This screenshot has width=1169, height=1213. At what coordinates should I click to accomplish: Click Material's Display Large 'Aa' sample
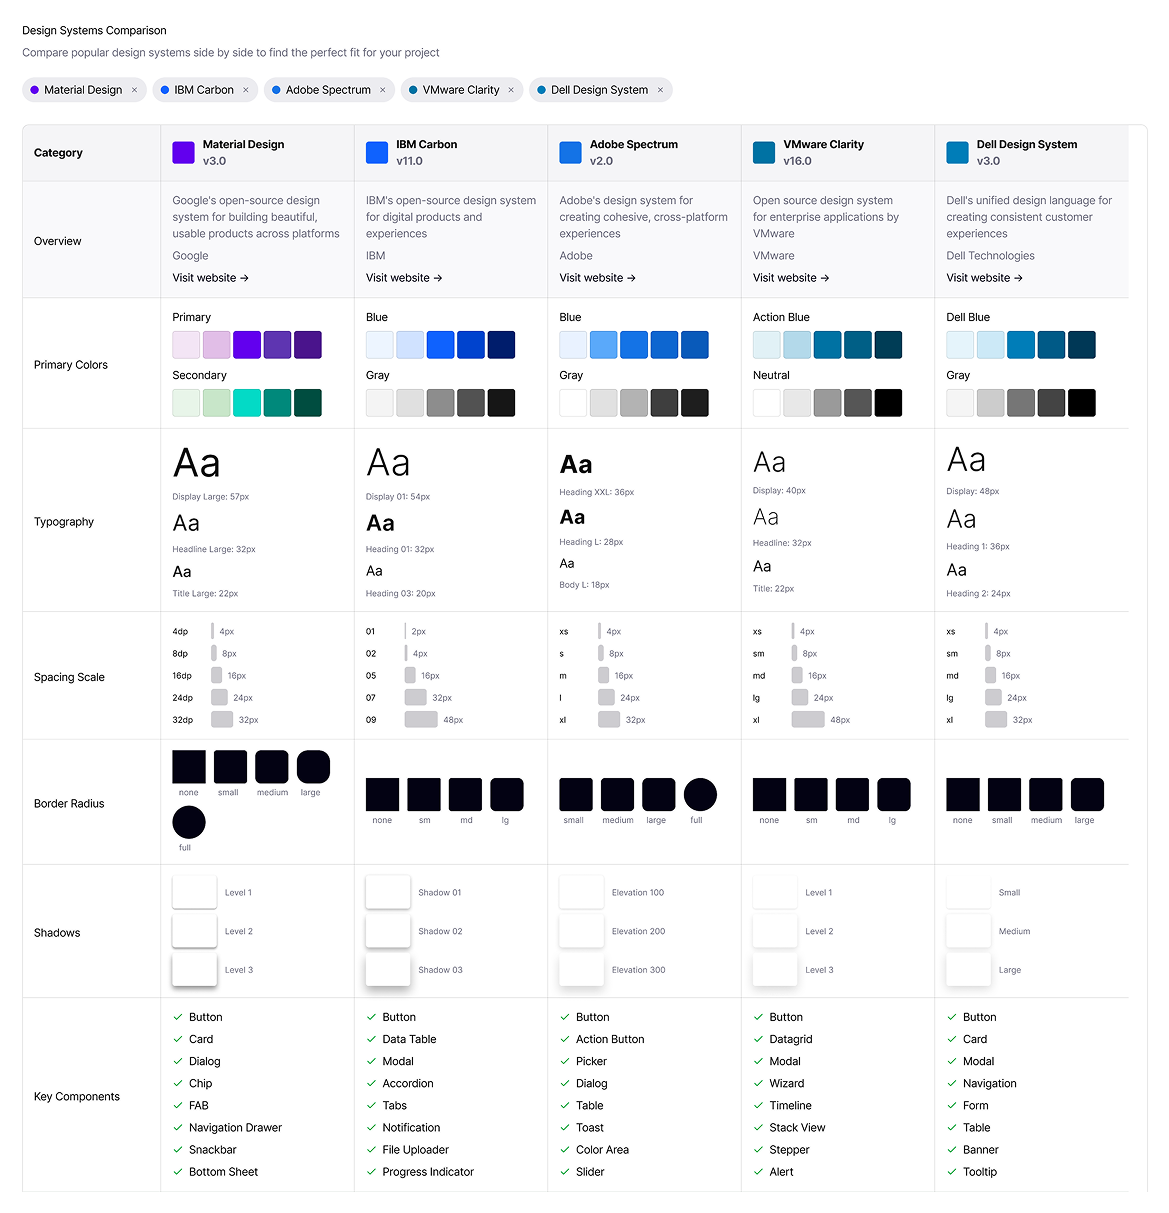(x=196, y=464)
